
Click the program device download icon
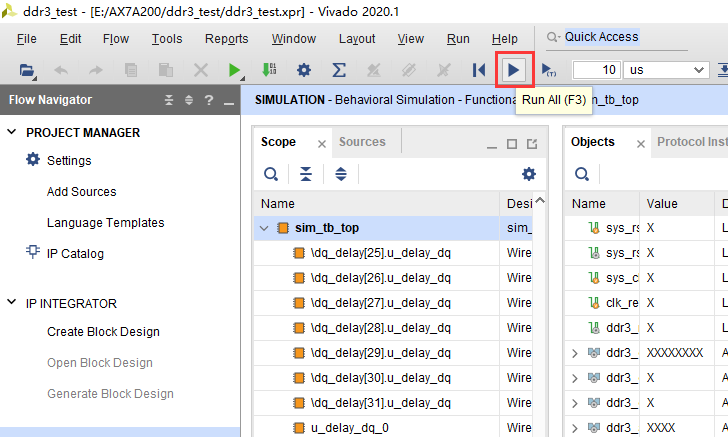pos(269,70)
